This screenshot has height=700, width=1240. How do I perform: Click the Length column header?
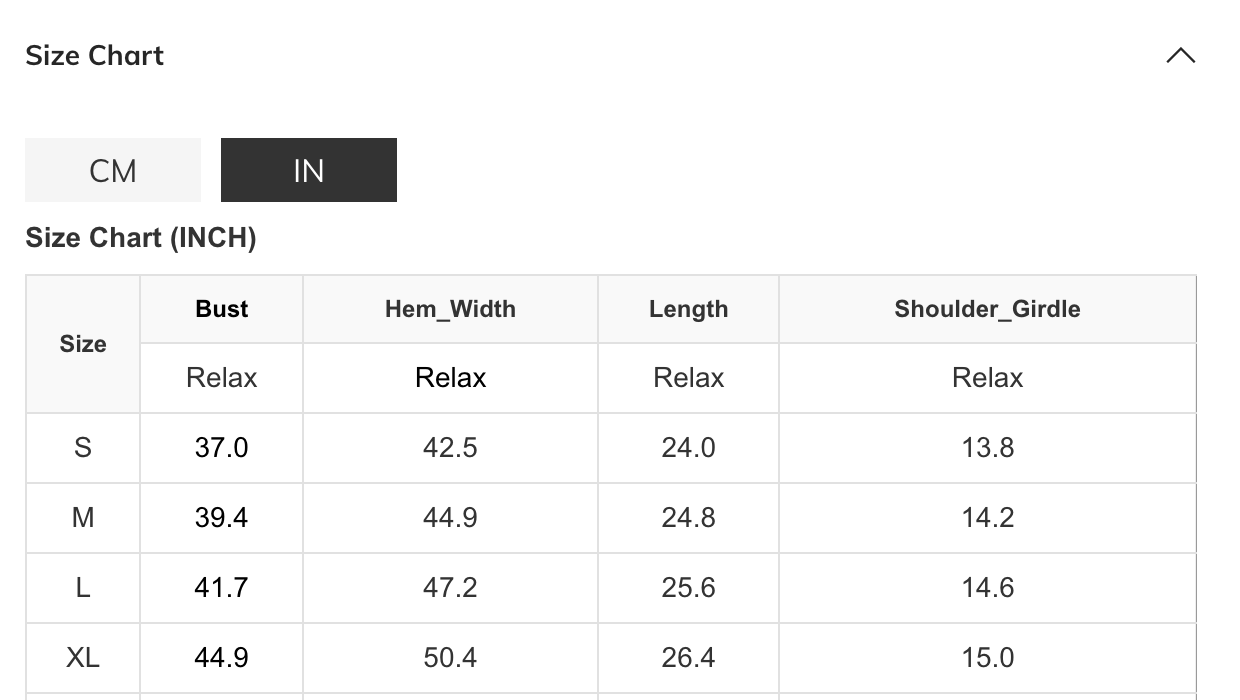[688, 309]
